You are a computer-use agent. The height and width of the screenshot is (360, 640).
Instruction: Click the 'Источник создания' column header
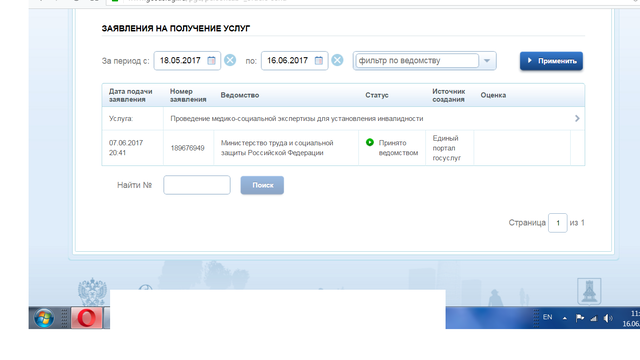pos(448,95)
